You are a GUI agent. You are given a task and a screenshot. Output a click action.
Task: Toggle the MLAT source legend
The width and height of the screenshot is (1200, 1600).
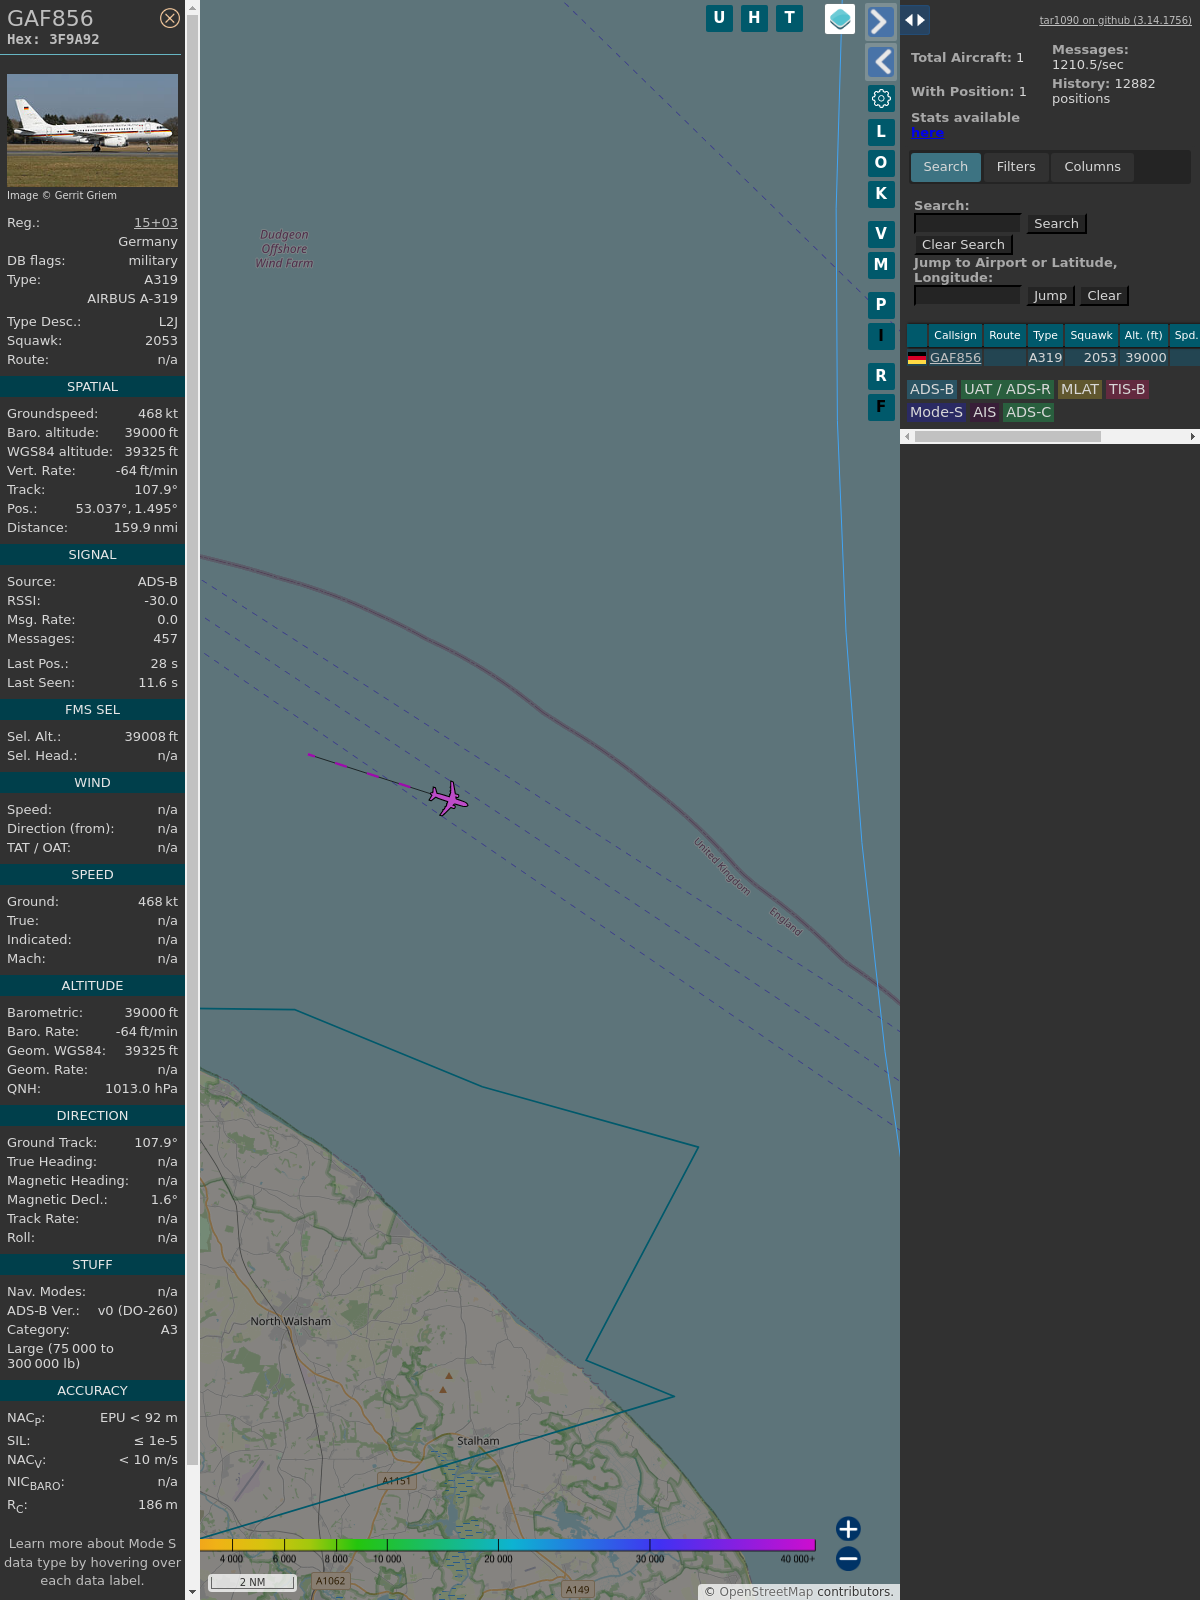pyautogui.click(x=1080, y=390)
